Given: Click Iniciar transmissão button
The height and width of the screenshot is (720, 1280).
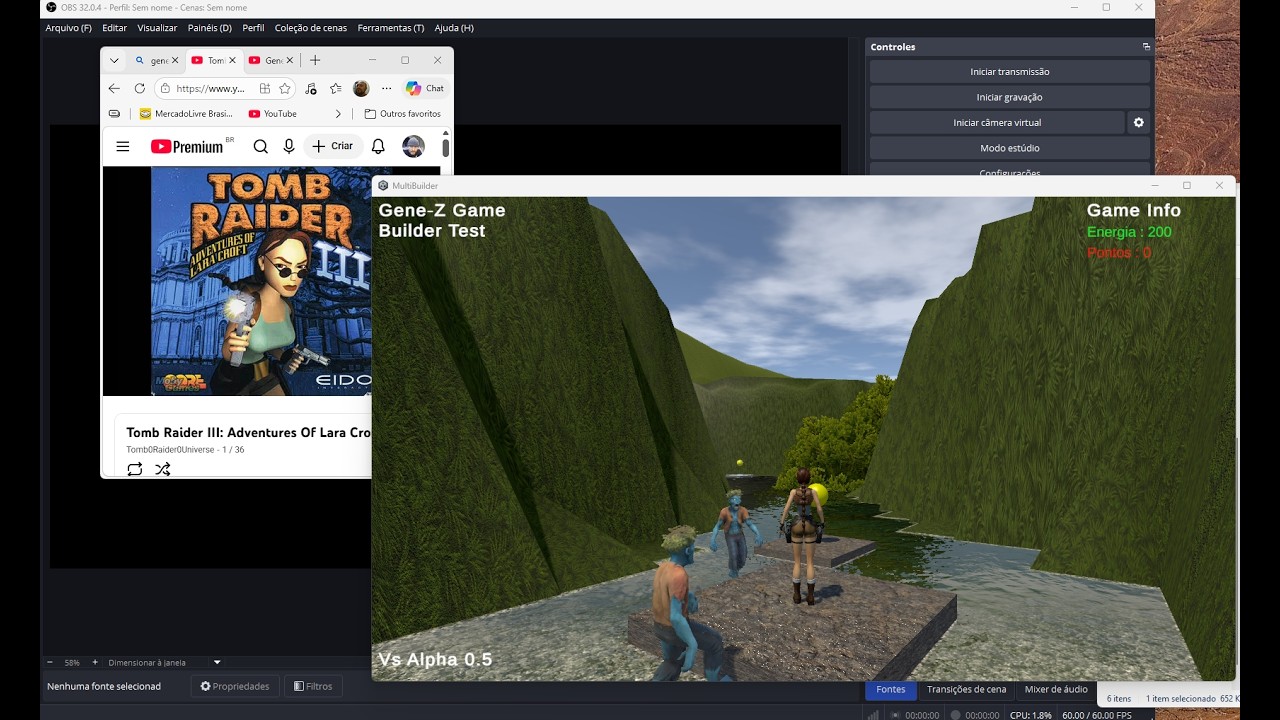Looking at the screenshot, I should [x=1010, y=72].
